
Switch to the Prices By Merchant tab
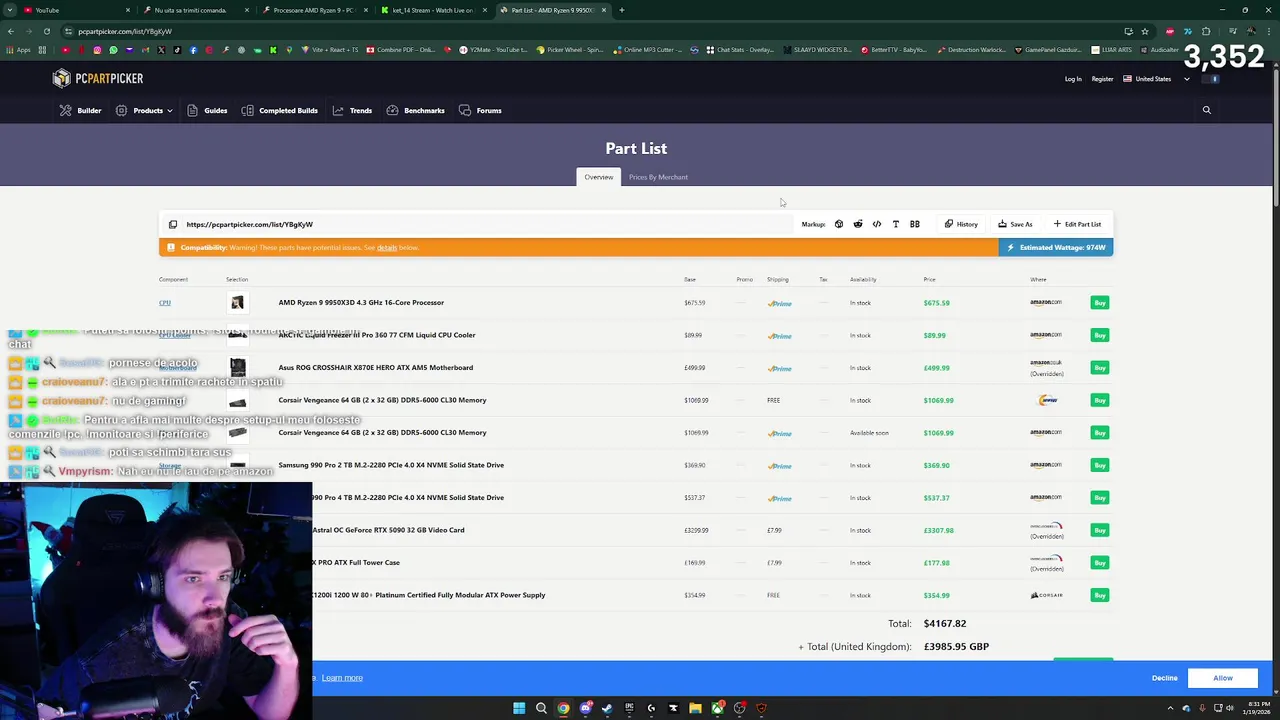(658, 177)
